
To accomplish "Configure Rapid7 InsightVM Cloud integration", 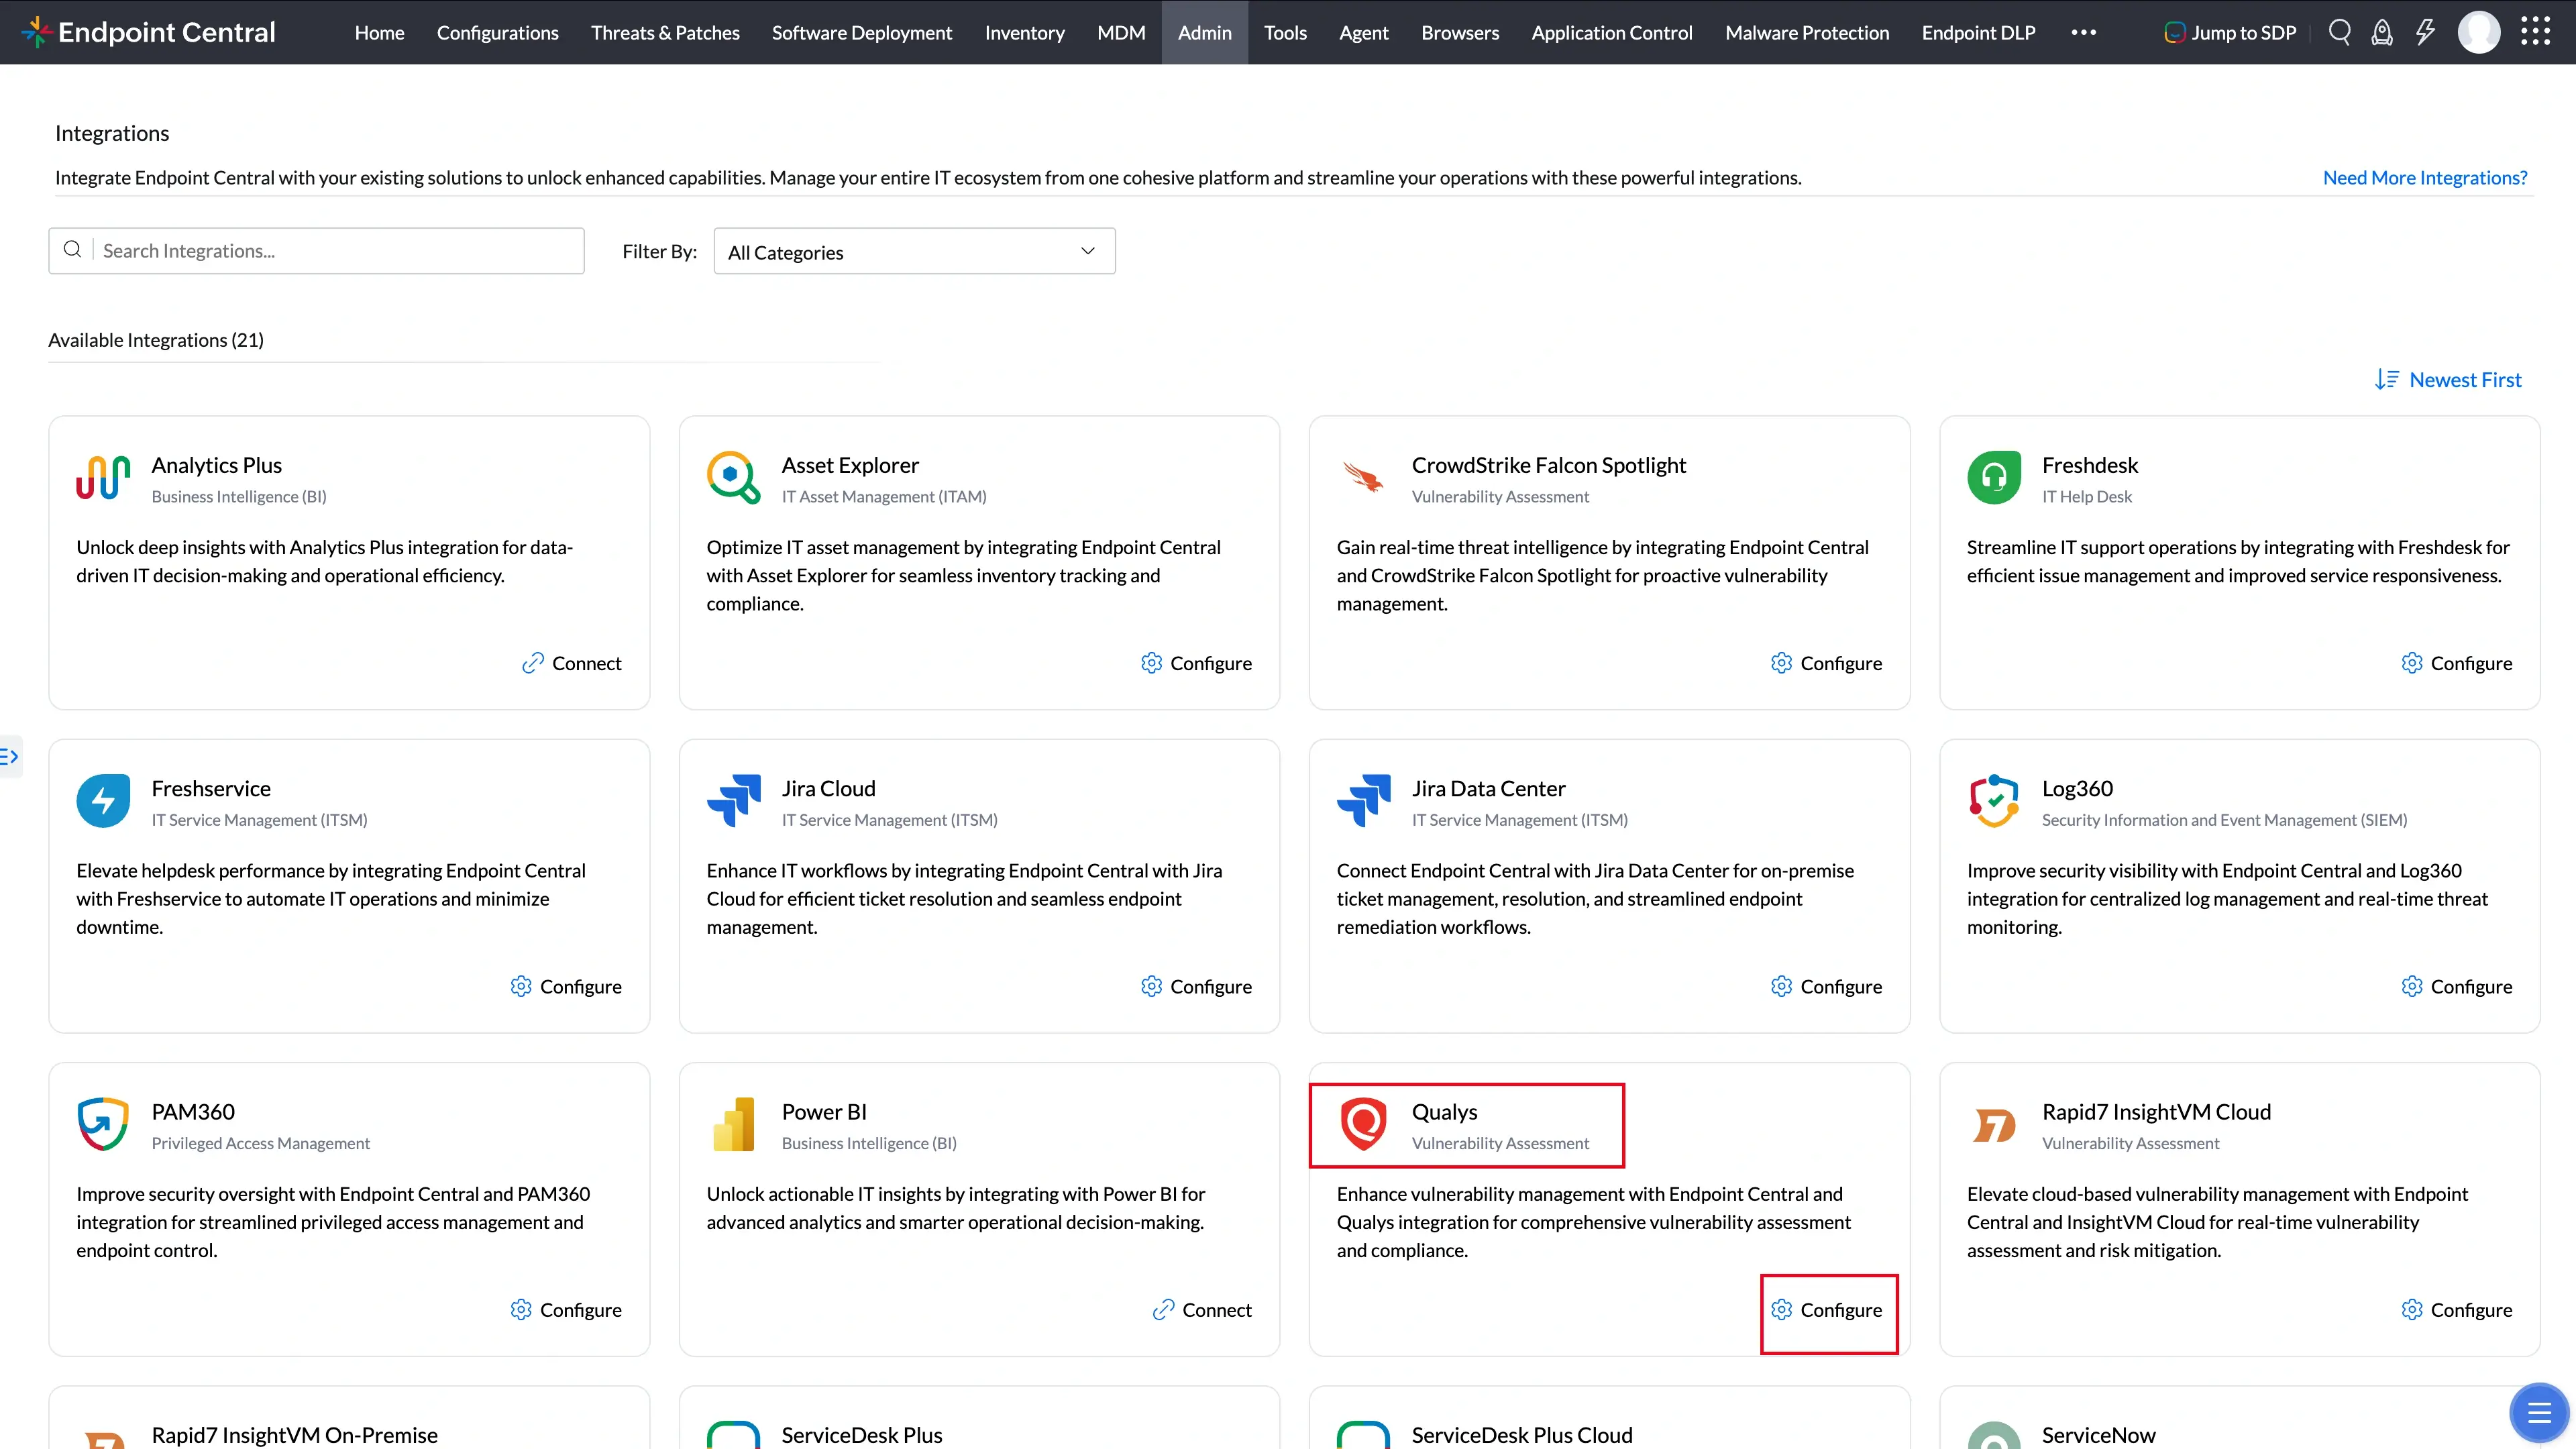I will coord(2456,1309).
